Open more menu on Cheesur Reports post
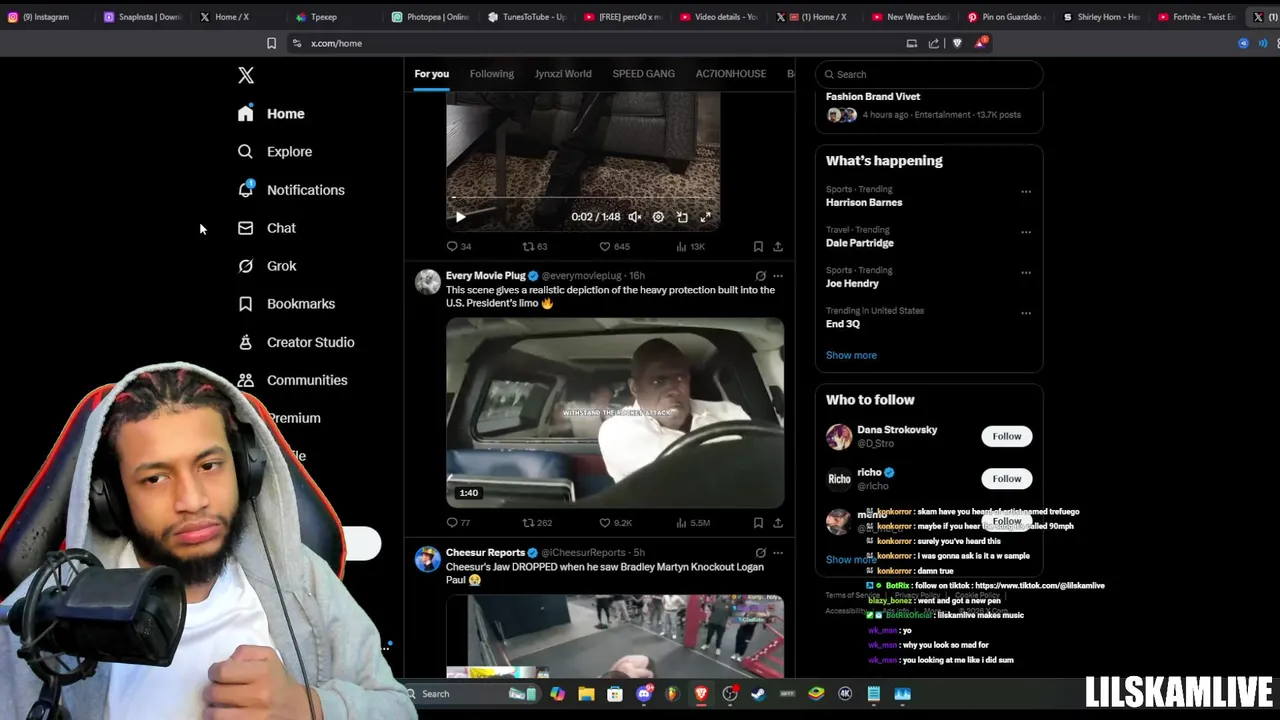The width and height of the screenshot is (1280, 720). point(778,553)
